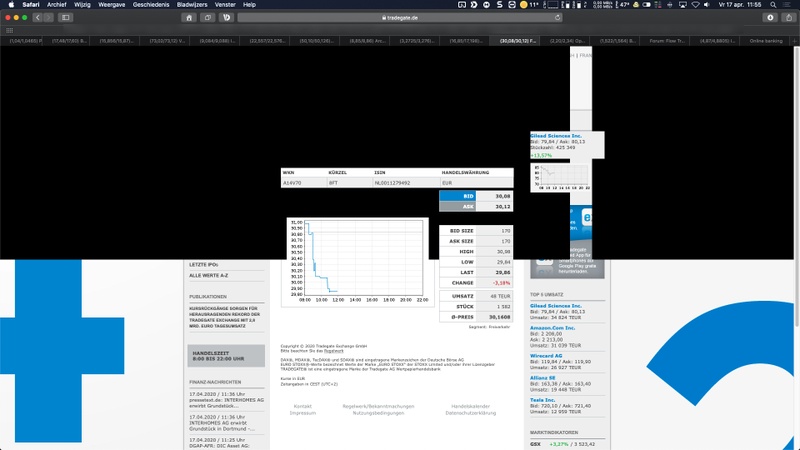
Task: Open the Bladwijzers menu
Action: (x=192, y=5)
